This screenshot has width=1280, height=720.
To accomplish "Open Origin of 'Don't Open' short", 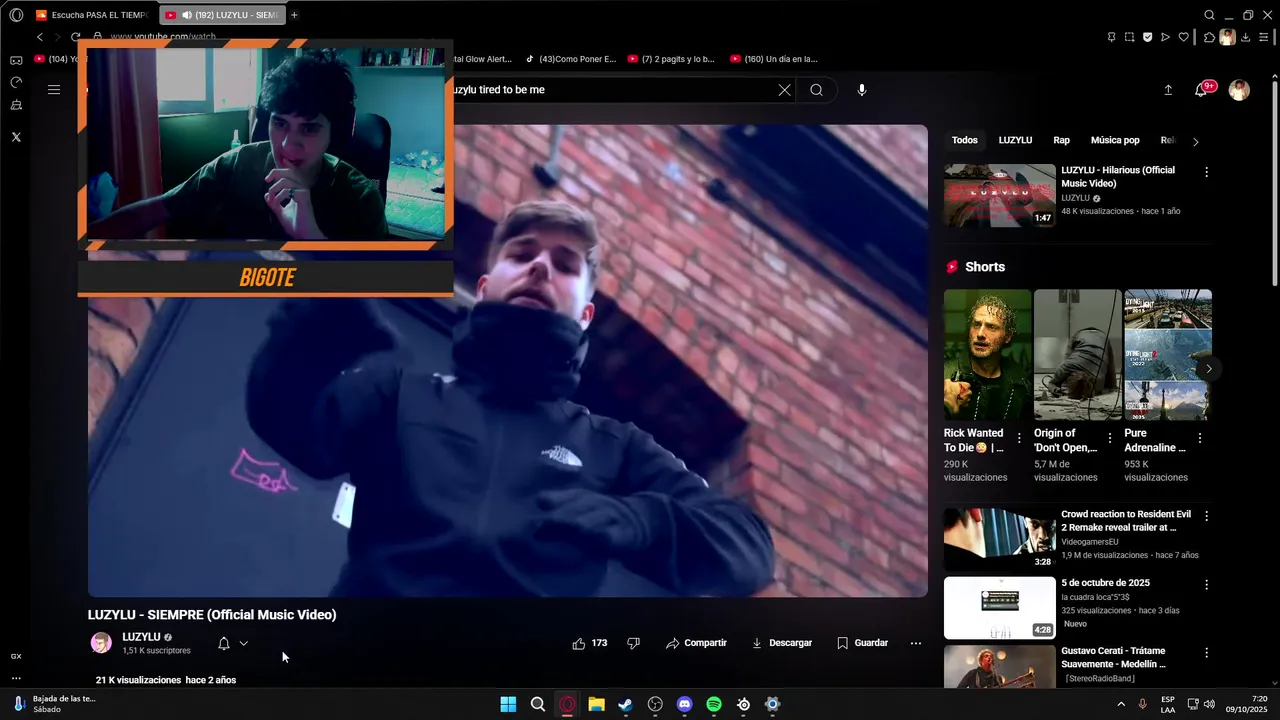I will tap(1077, 355).
